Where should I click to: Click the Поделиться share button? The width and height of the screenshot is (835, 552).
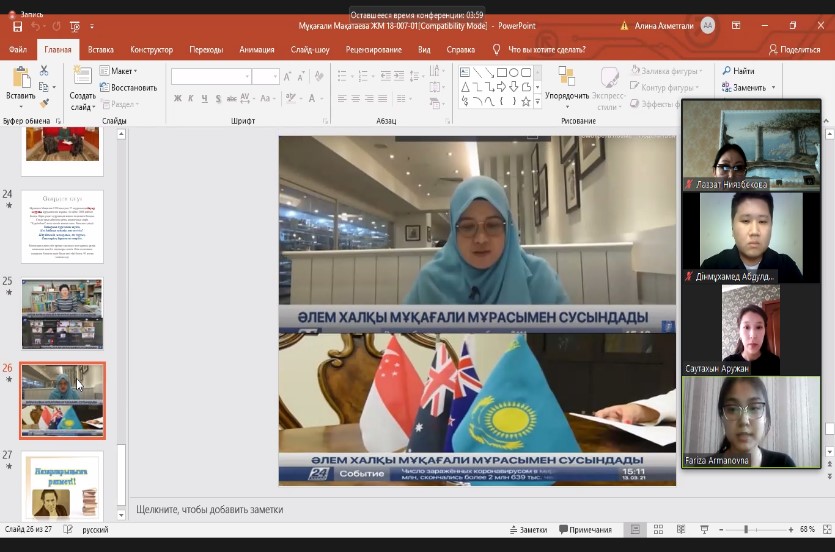point(794,49)
